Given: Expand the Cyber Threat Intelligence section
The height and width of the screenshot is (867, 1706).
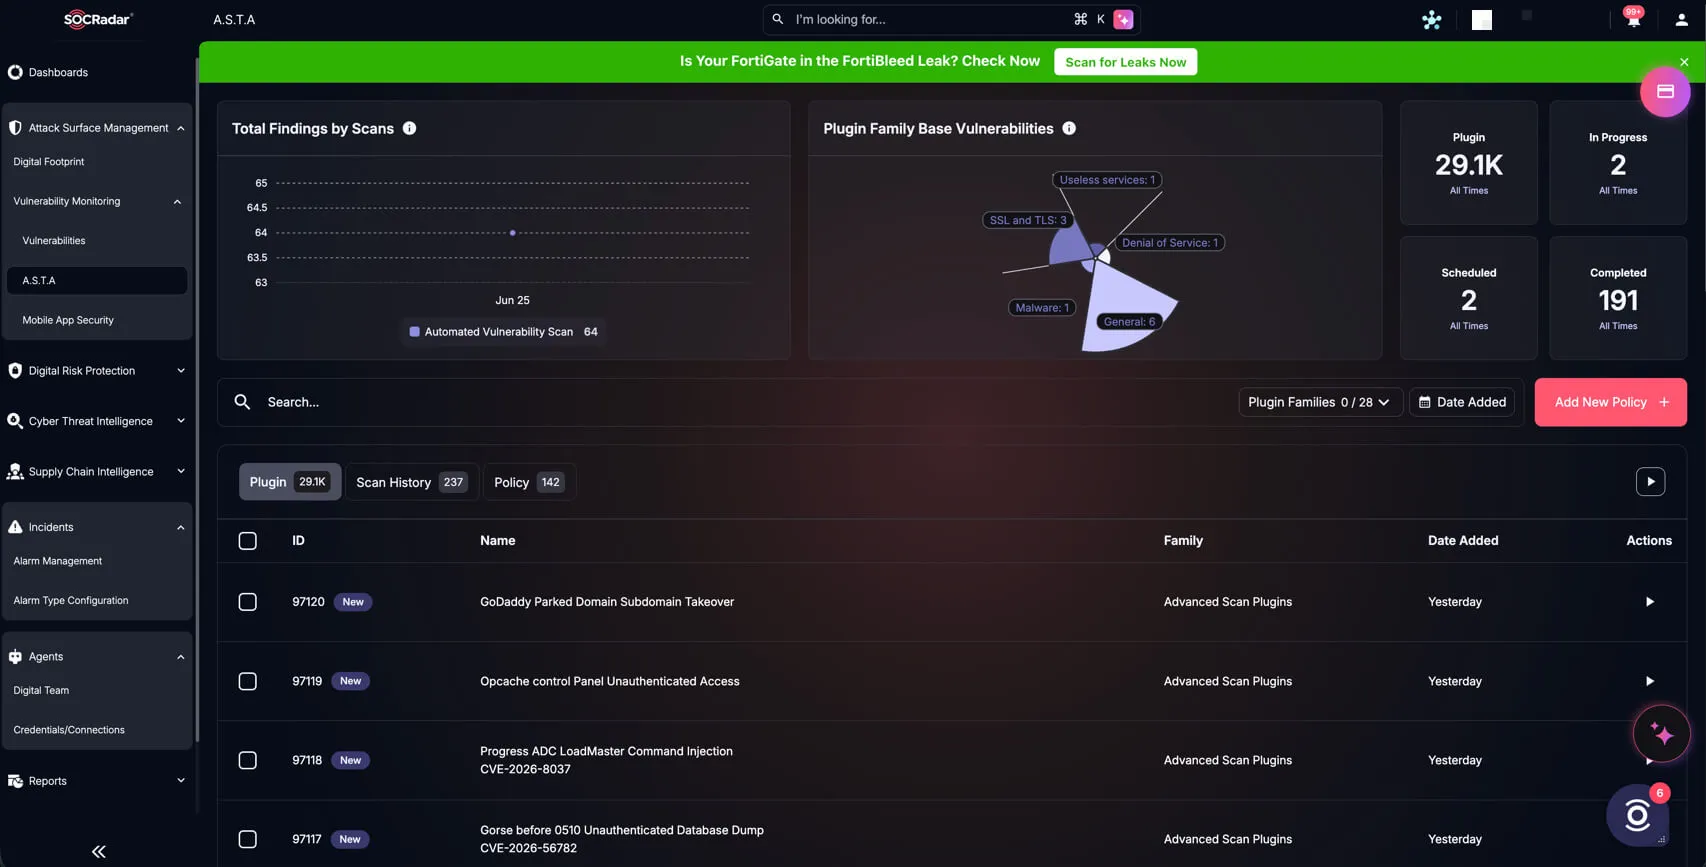Looking at the screenshot, I should coord(181,421).
